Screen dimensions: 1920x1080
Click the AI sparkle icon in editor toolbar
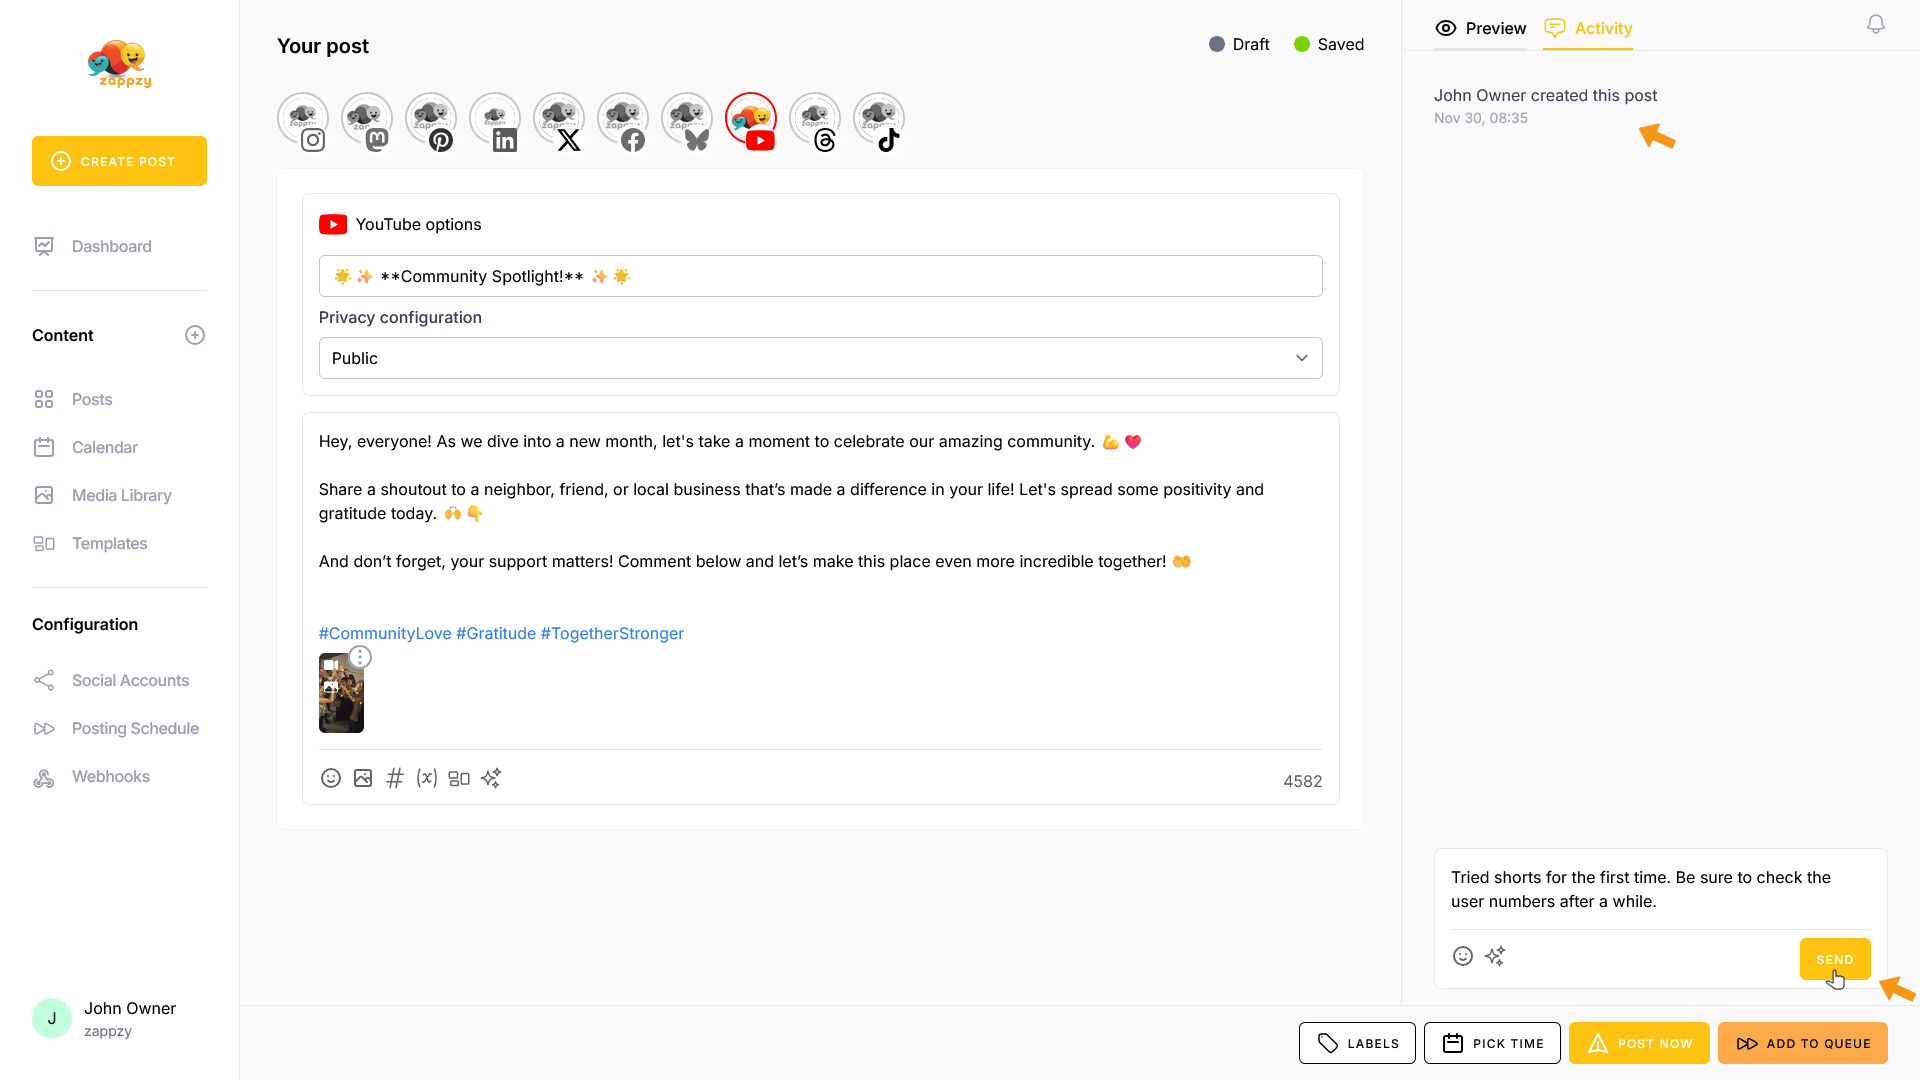tap(491, 778)
